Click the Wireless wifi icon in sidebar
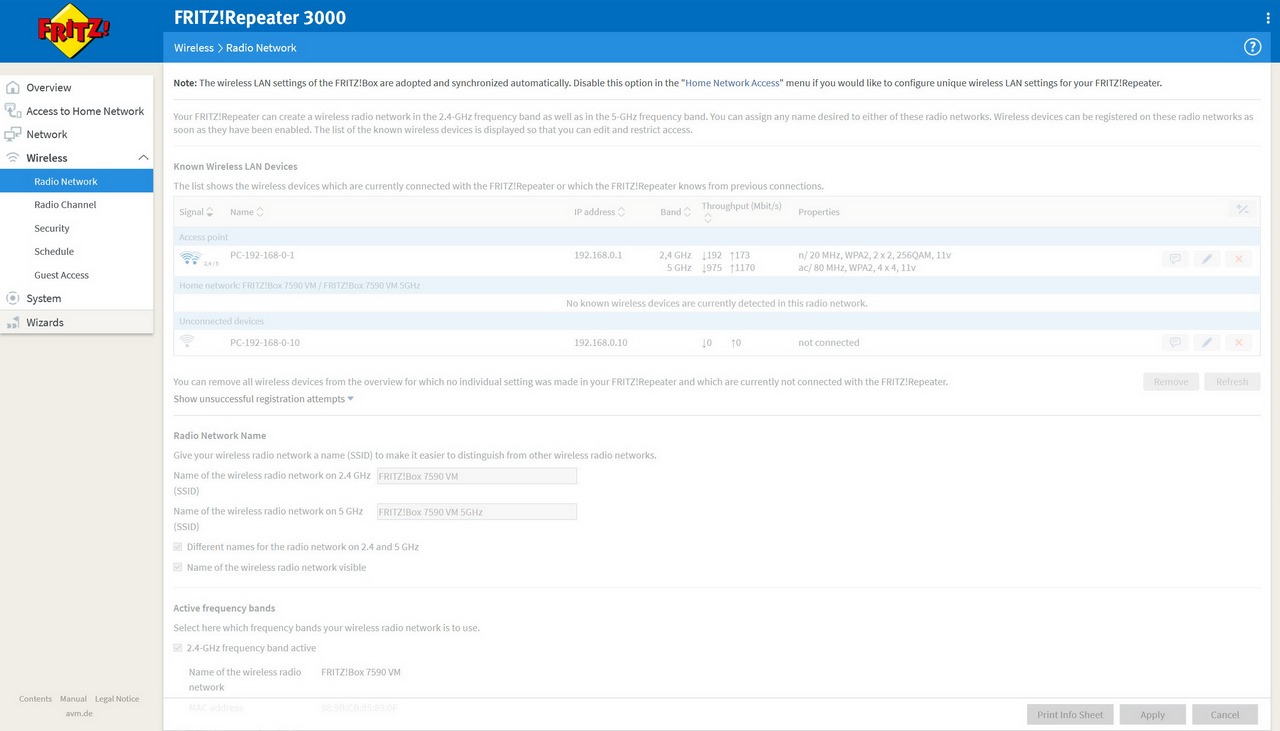This screenshot has height=731, width=1280. point(13,158)
